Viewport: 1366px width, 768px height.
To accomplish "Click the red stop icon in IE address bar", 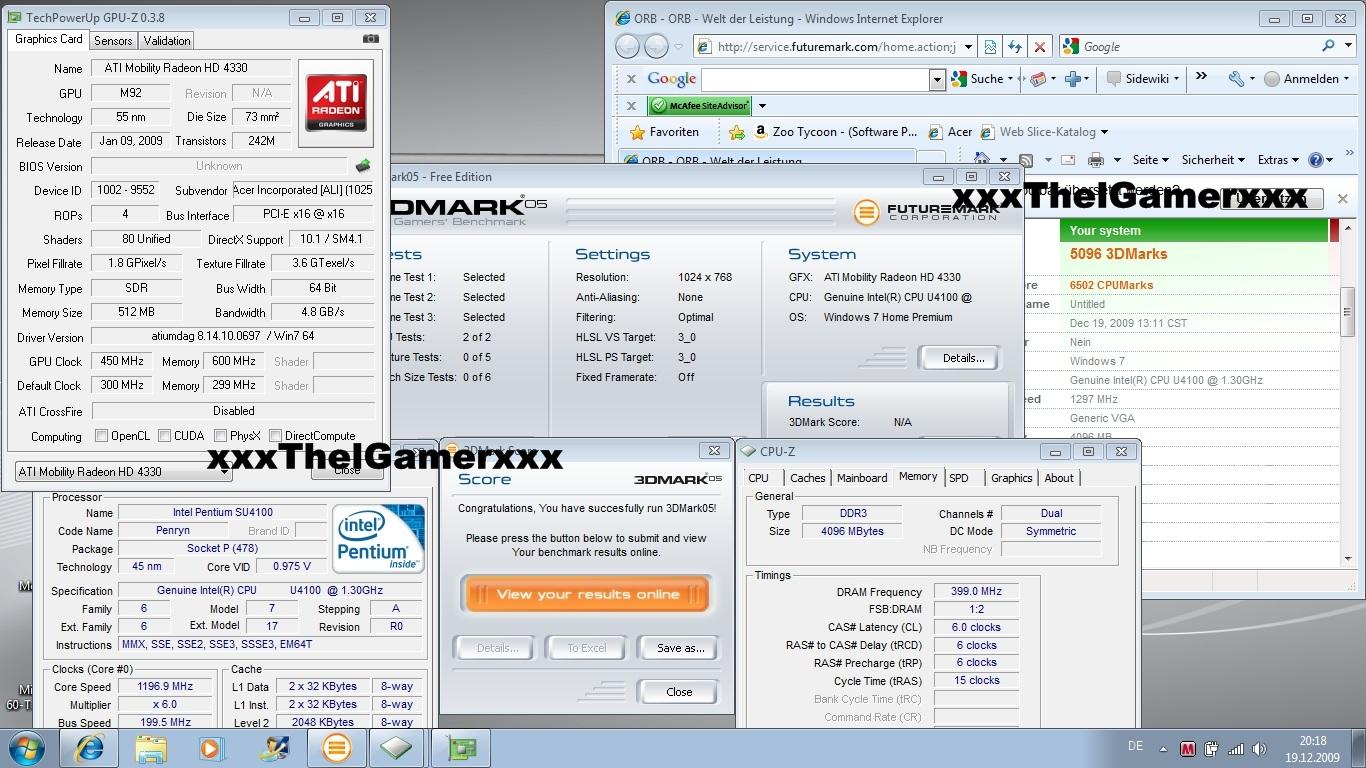I will coord(1040,46).
